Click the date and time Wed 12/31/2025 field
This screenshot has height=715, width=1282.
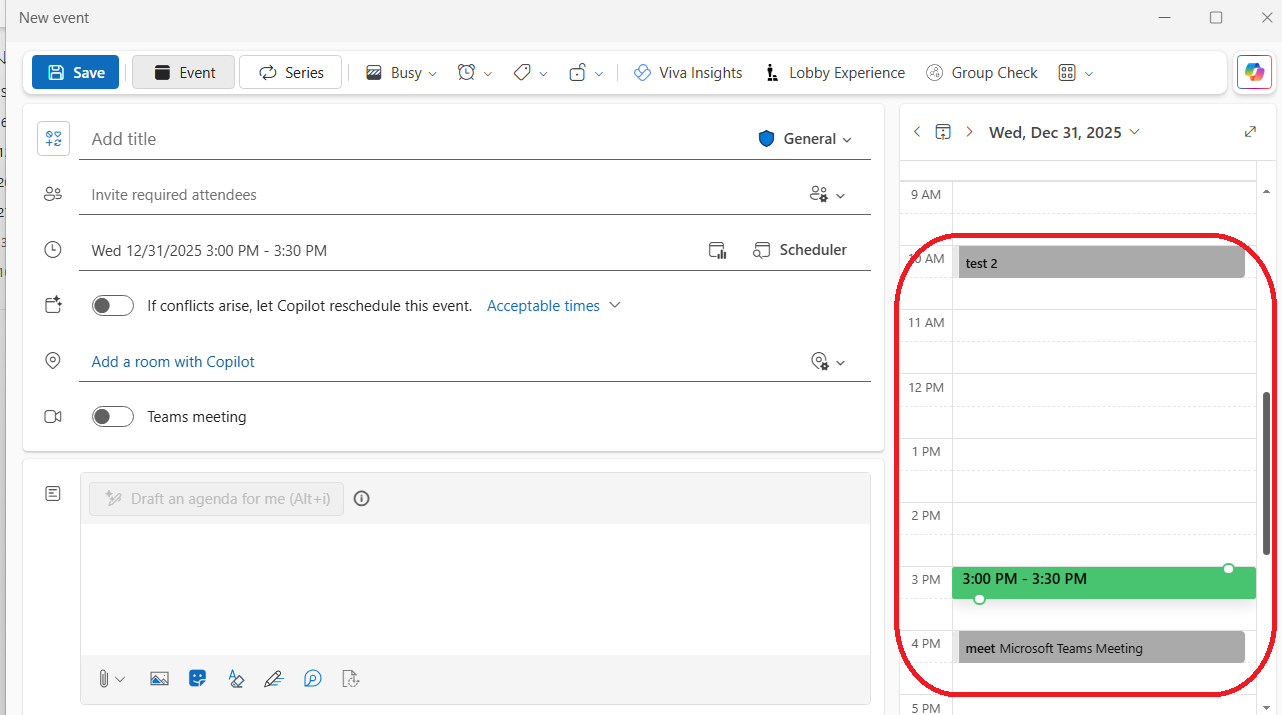390,251
